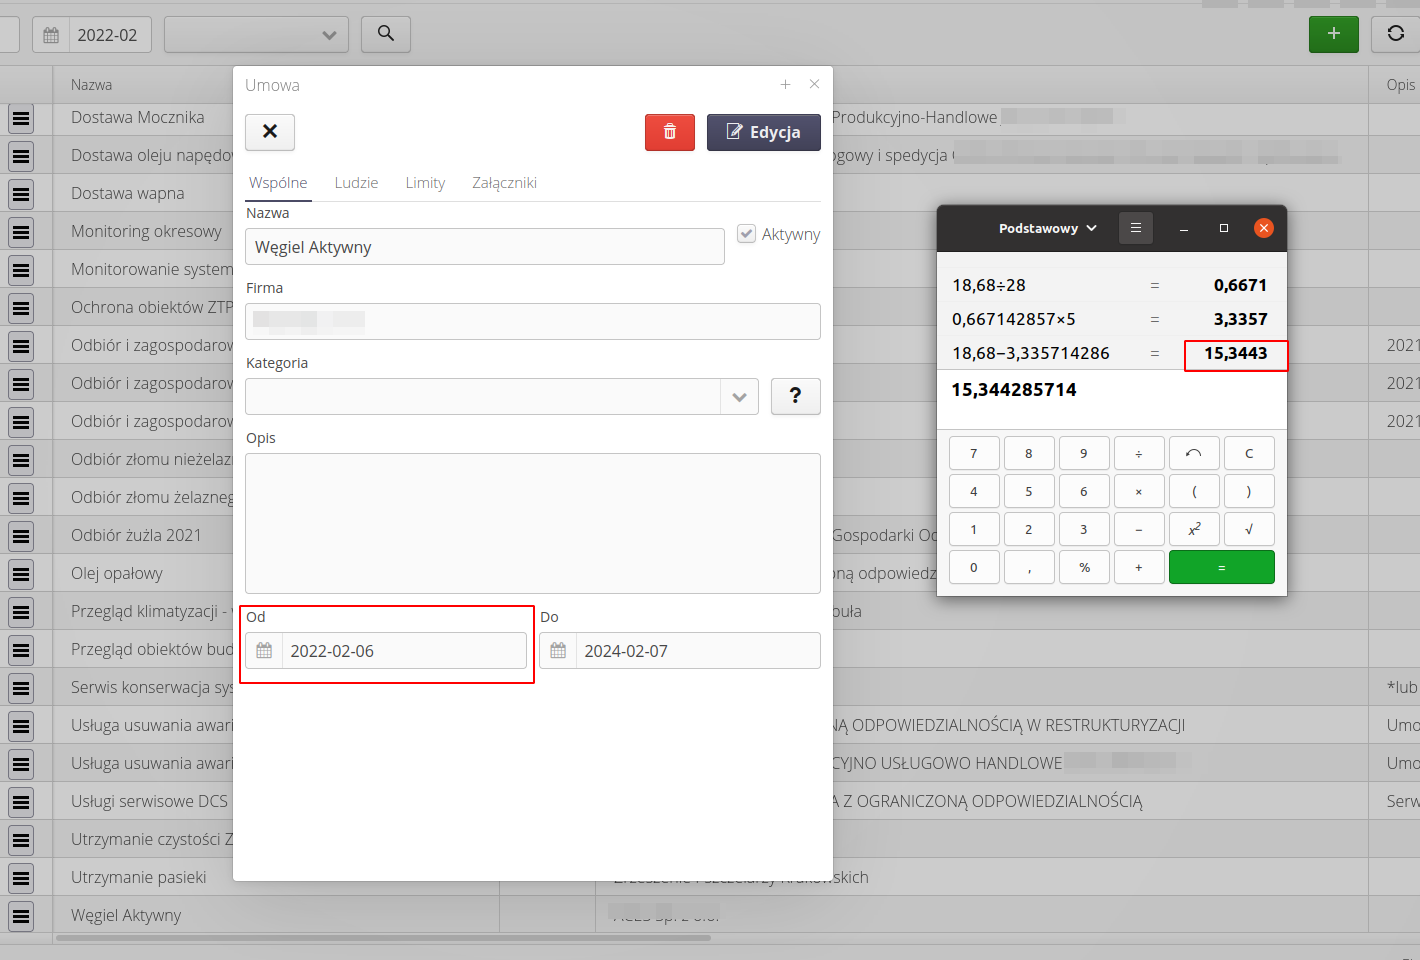Click the question mark help button by Kategoria
The width and height of the screenshot is (1420, 960).
pos(795,397)
